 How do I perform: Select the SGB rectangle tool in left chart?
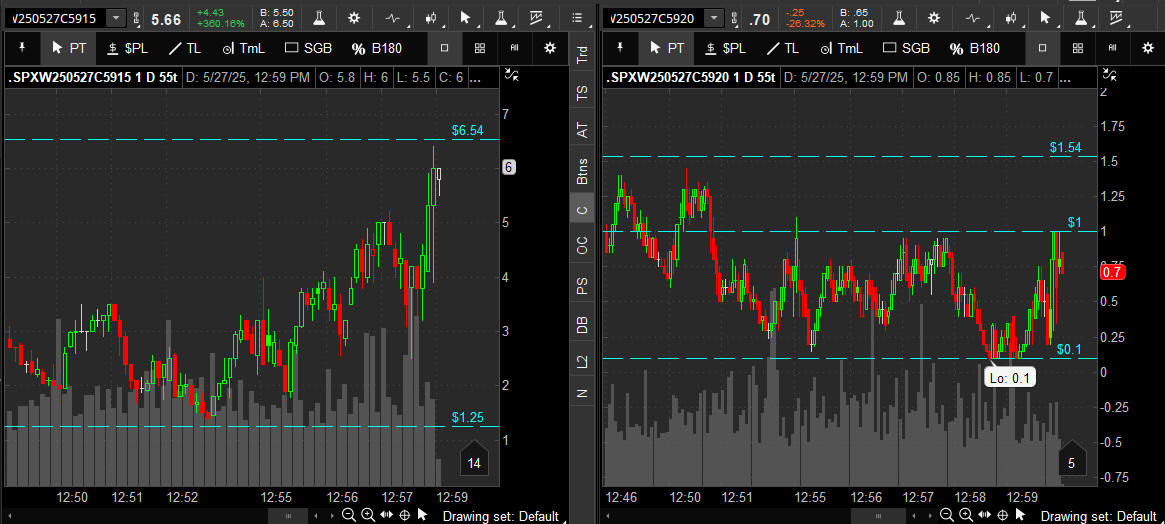308,48
